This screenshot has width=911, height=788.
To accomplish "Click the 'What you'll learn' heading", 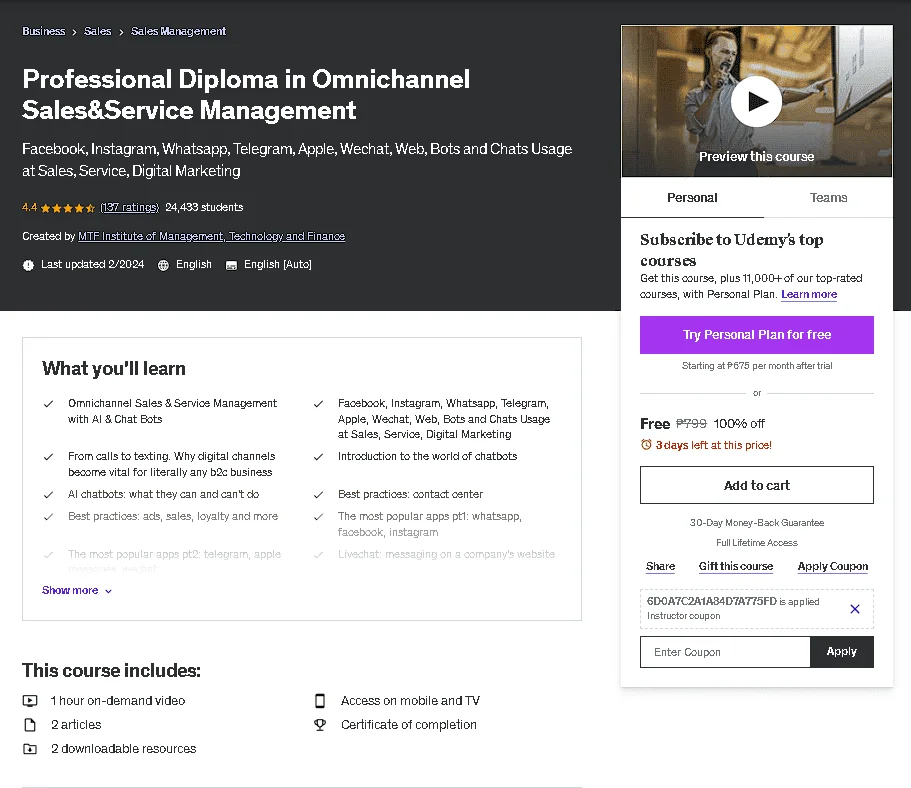I will (x=114, y=368).
